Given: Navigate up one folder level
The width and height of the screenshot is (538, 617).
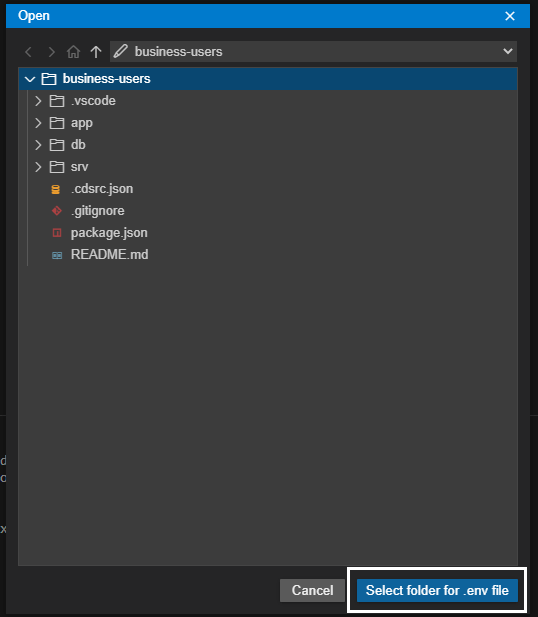Looking at the screenshot, I should [x=96, y=52].
